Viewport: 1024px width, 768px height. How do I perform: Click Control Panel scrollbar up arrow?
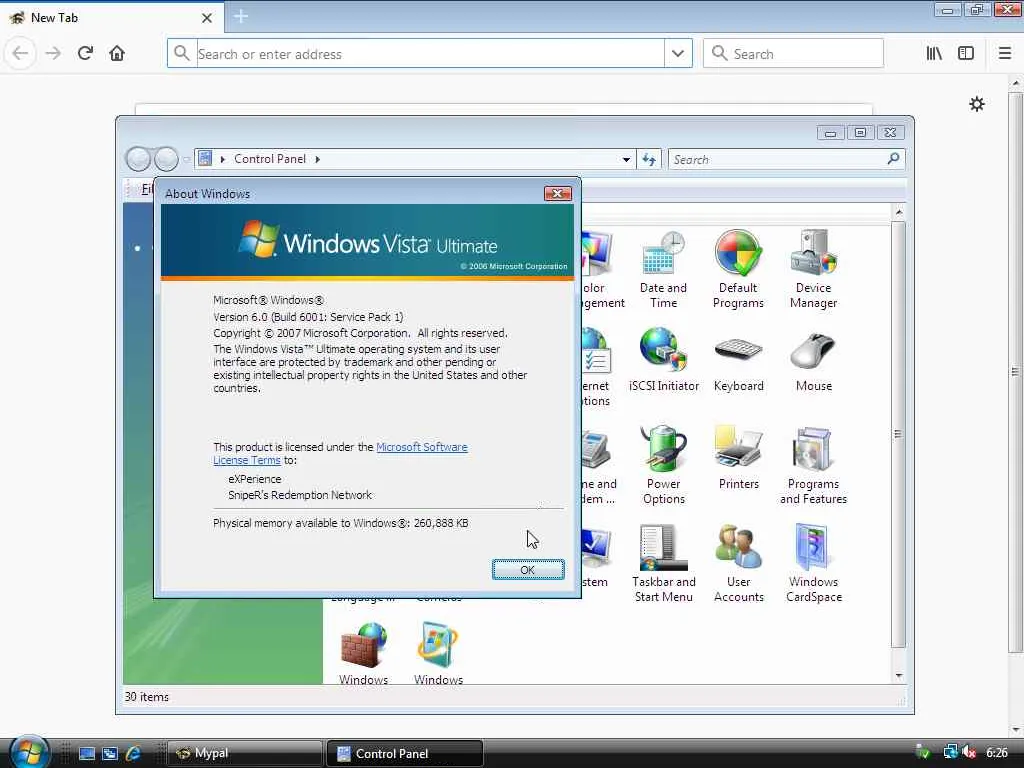coord(899,212)
